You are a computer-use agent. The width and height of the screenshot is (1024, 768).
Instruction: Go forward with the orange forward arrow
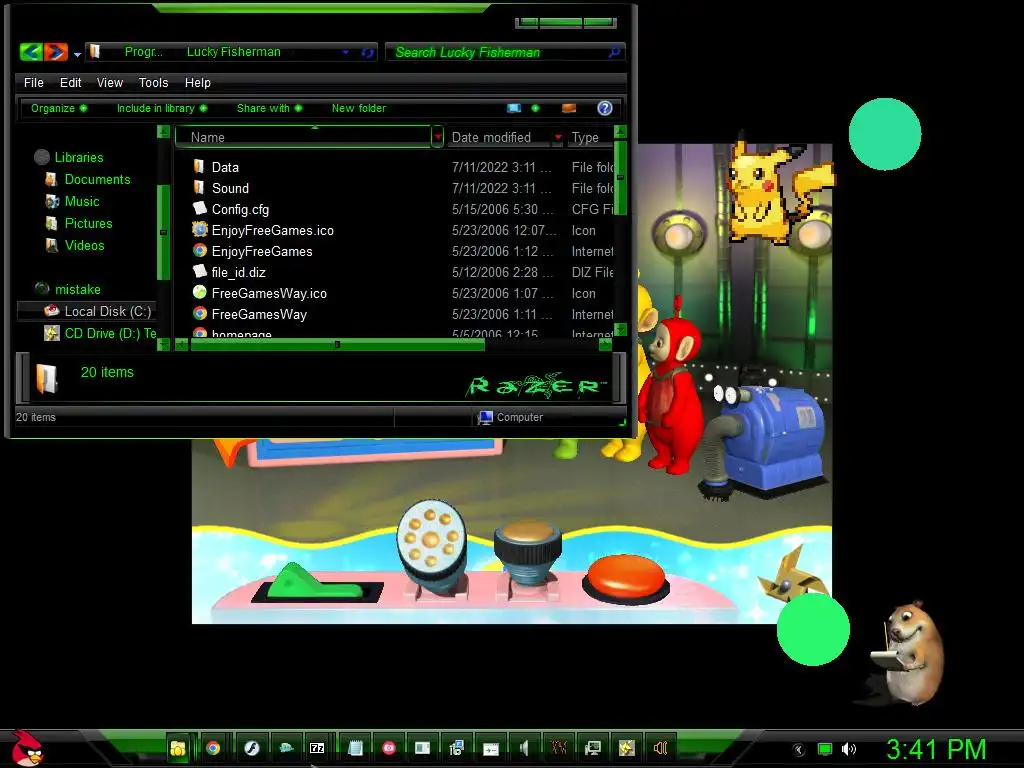point(56,52)
